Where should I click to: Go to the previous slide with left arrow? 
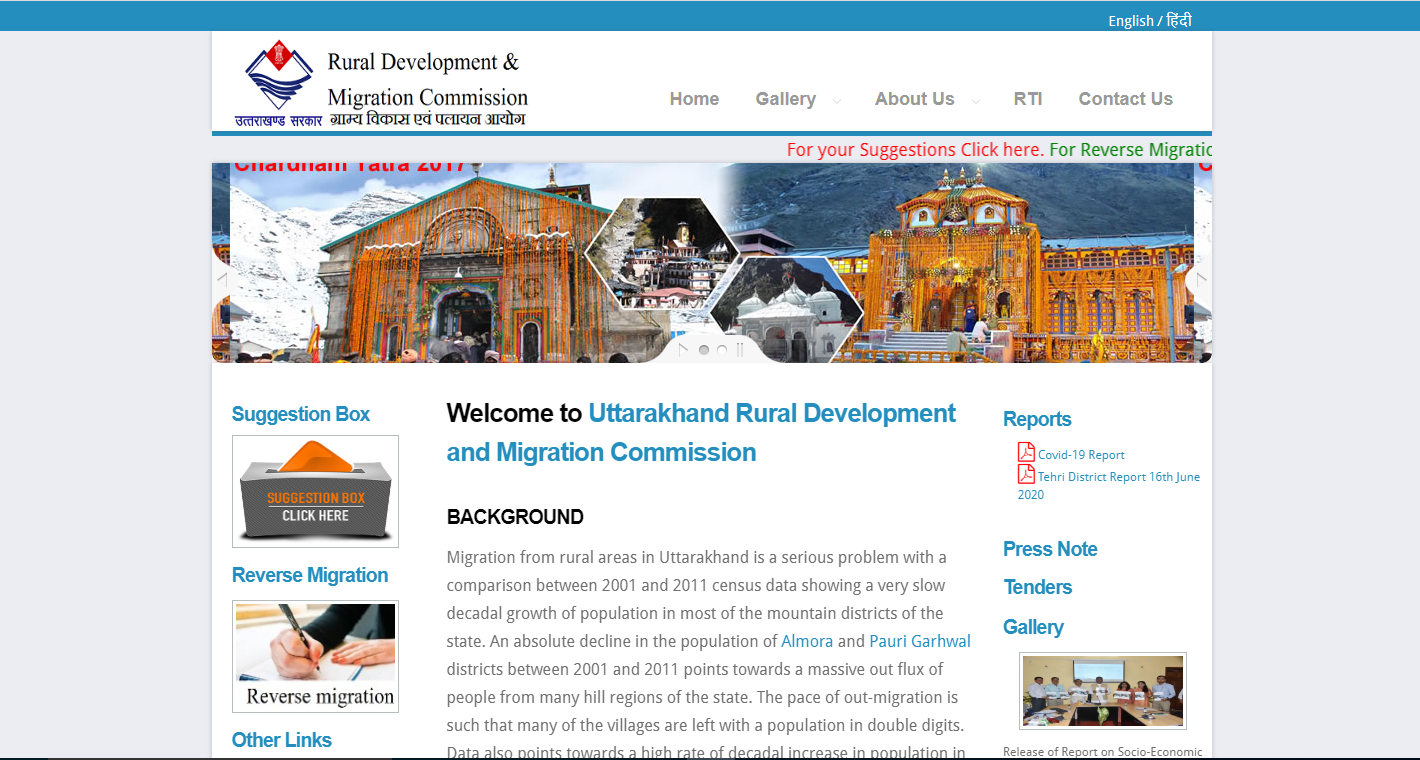pos(222,280)
